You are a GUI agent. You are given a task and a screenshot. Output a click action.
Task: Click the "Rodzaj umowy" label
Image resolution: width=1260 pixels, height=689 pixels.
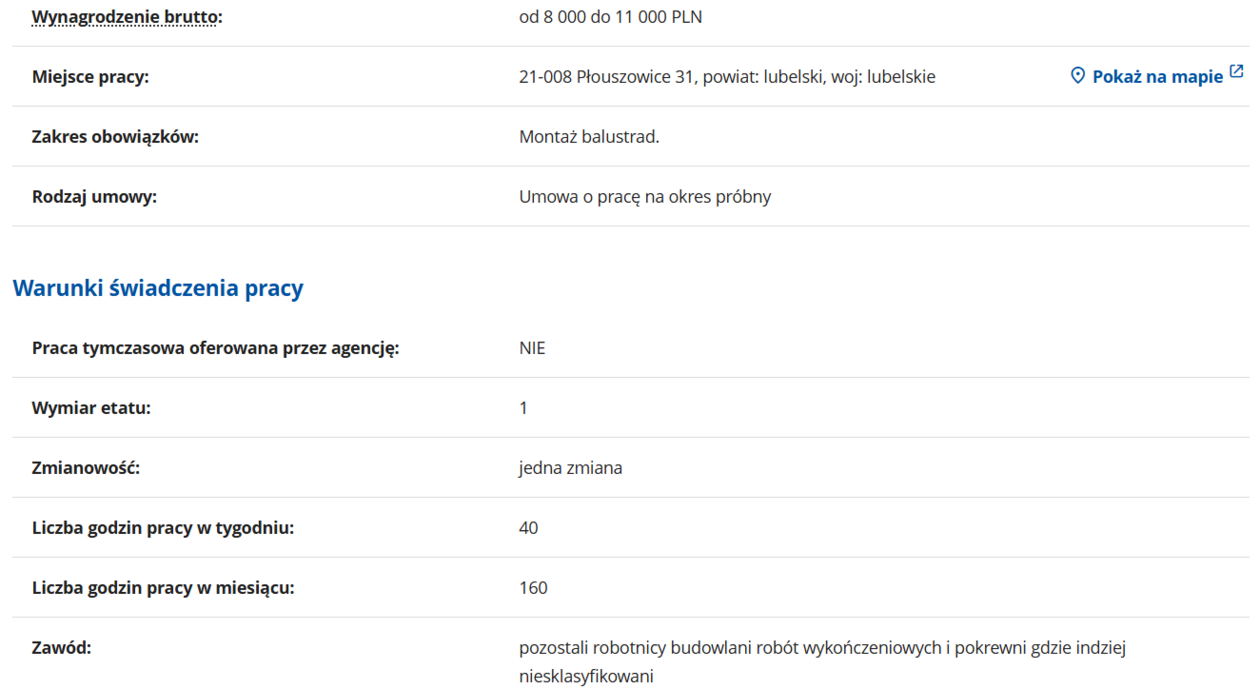(x=94, y=197)
